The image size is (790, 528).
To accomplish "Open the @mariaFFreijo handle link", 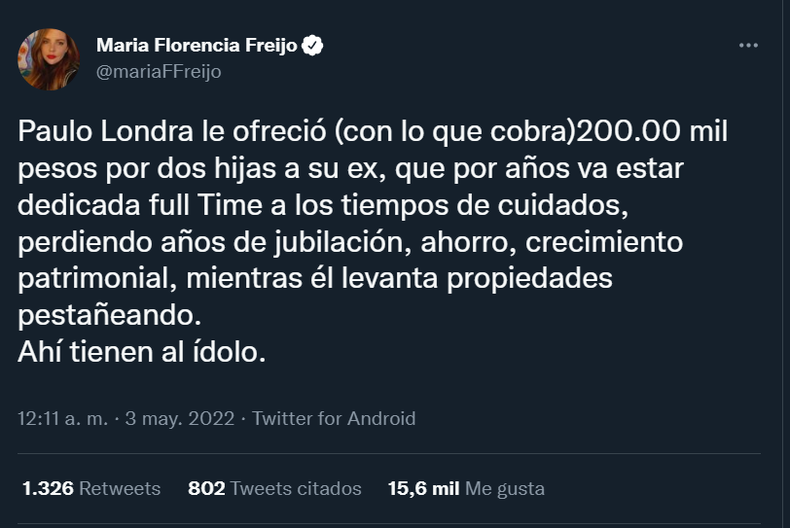I will tap(159, 72).
